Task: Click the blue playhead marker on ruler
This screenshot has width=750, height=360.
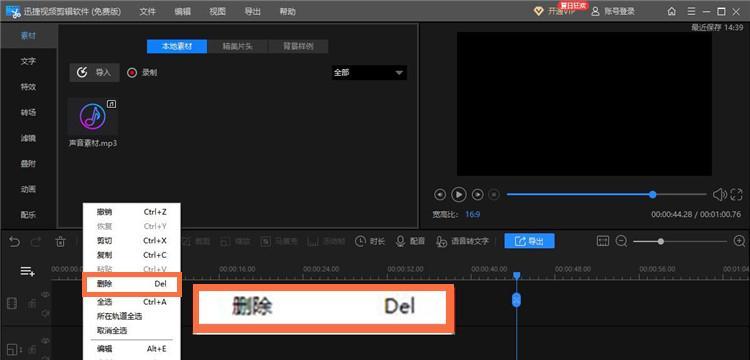Action: (x=517, y=275)
